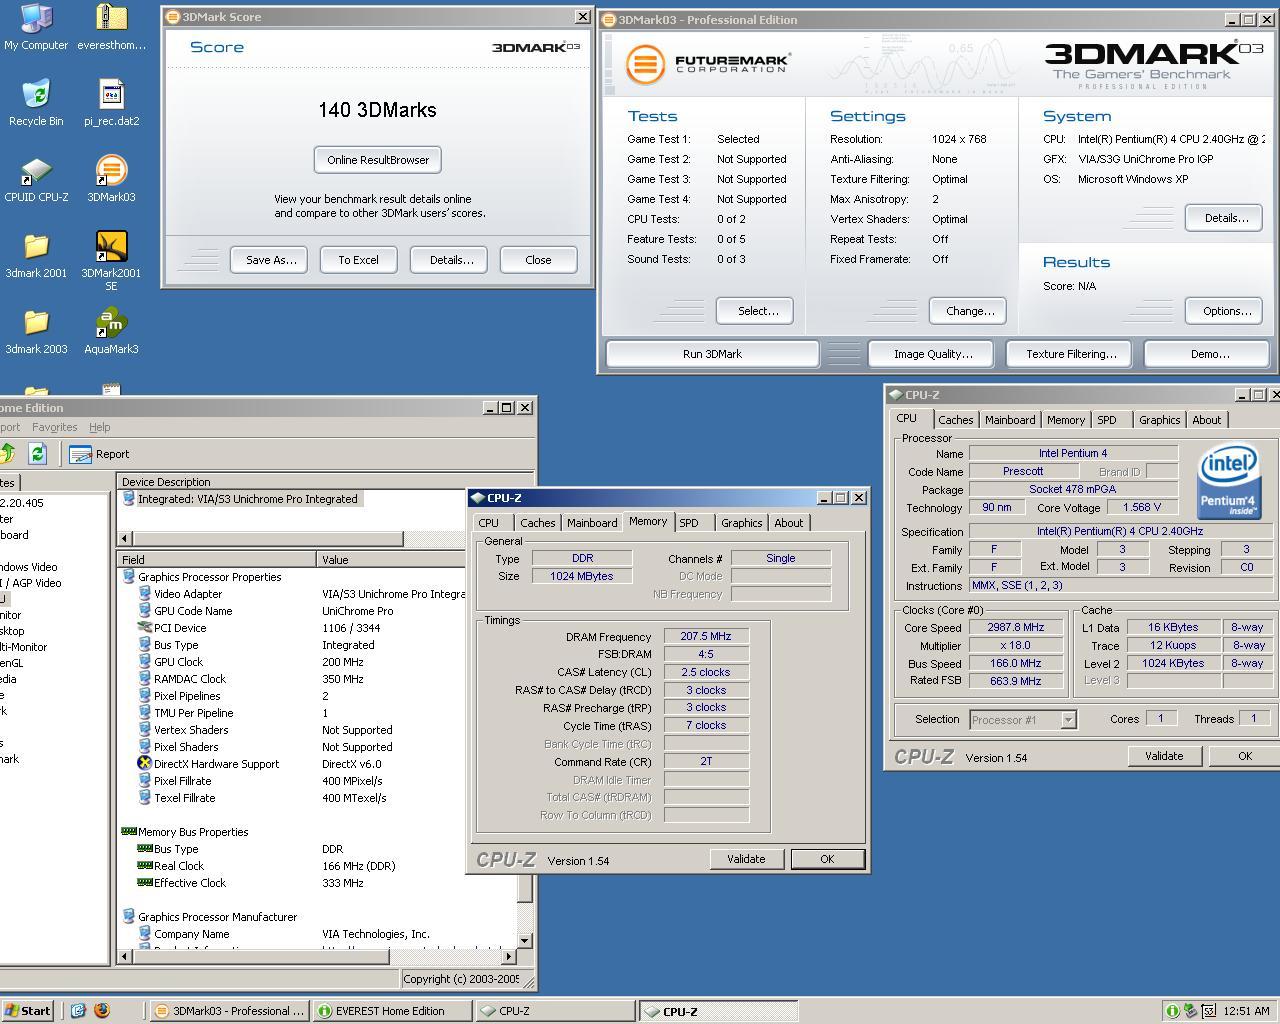
Task: Launch the 3DMark2001 SE desktop shortcut
Action: tap(111, 261)
